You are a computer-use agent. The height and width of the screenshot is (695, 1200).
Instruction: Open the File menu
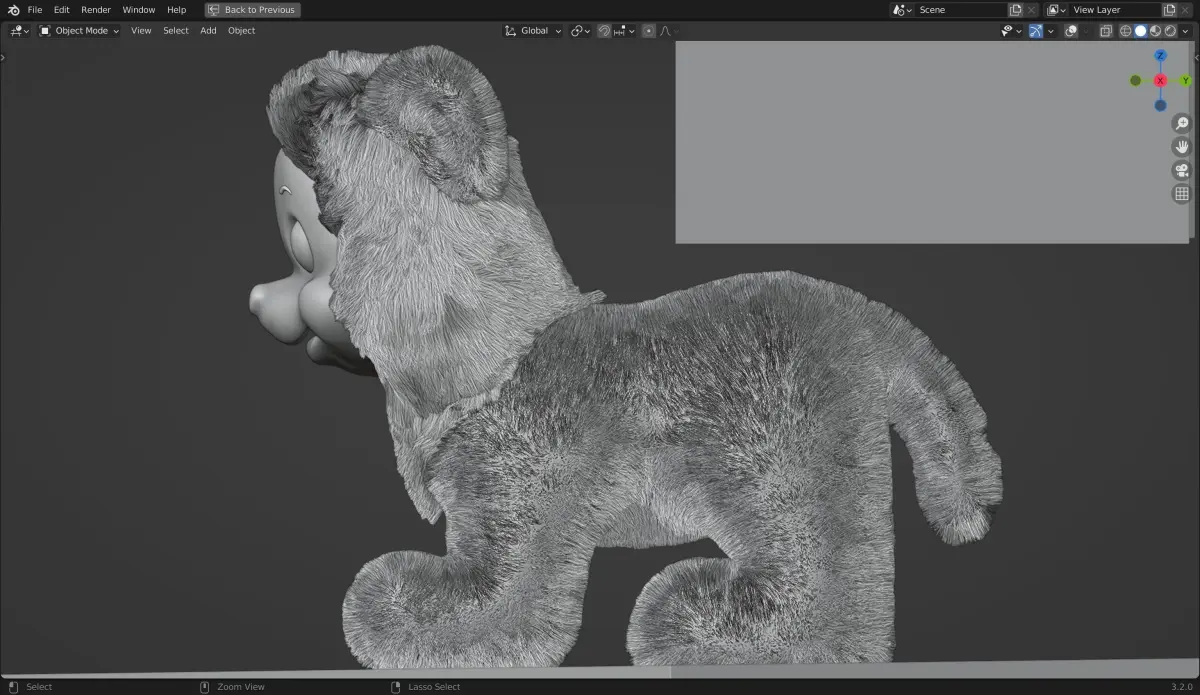pyautogui.click(x=35, y=10)
